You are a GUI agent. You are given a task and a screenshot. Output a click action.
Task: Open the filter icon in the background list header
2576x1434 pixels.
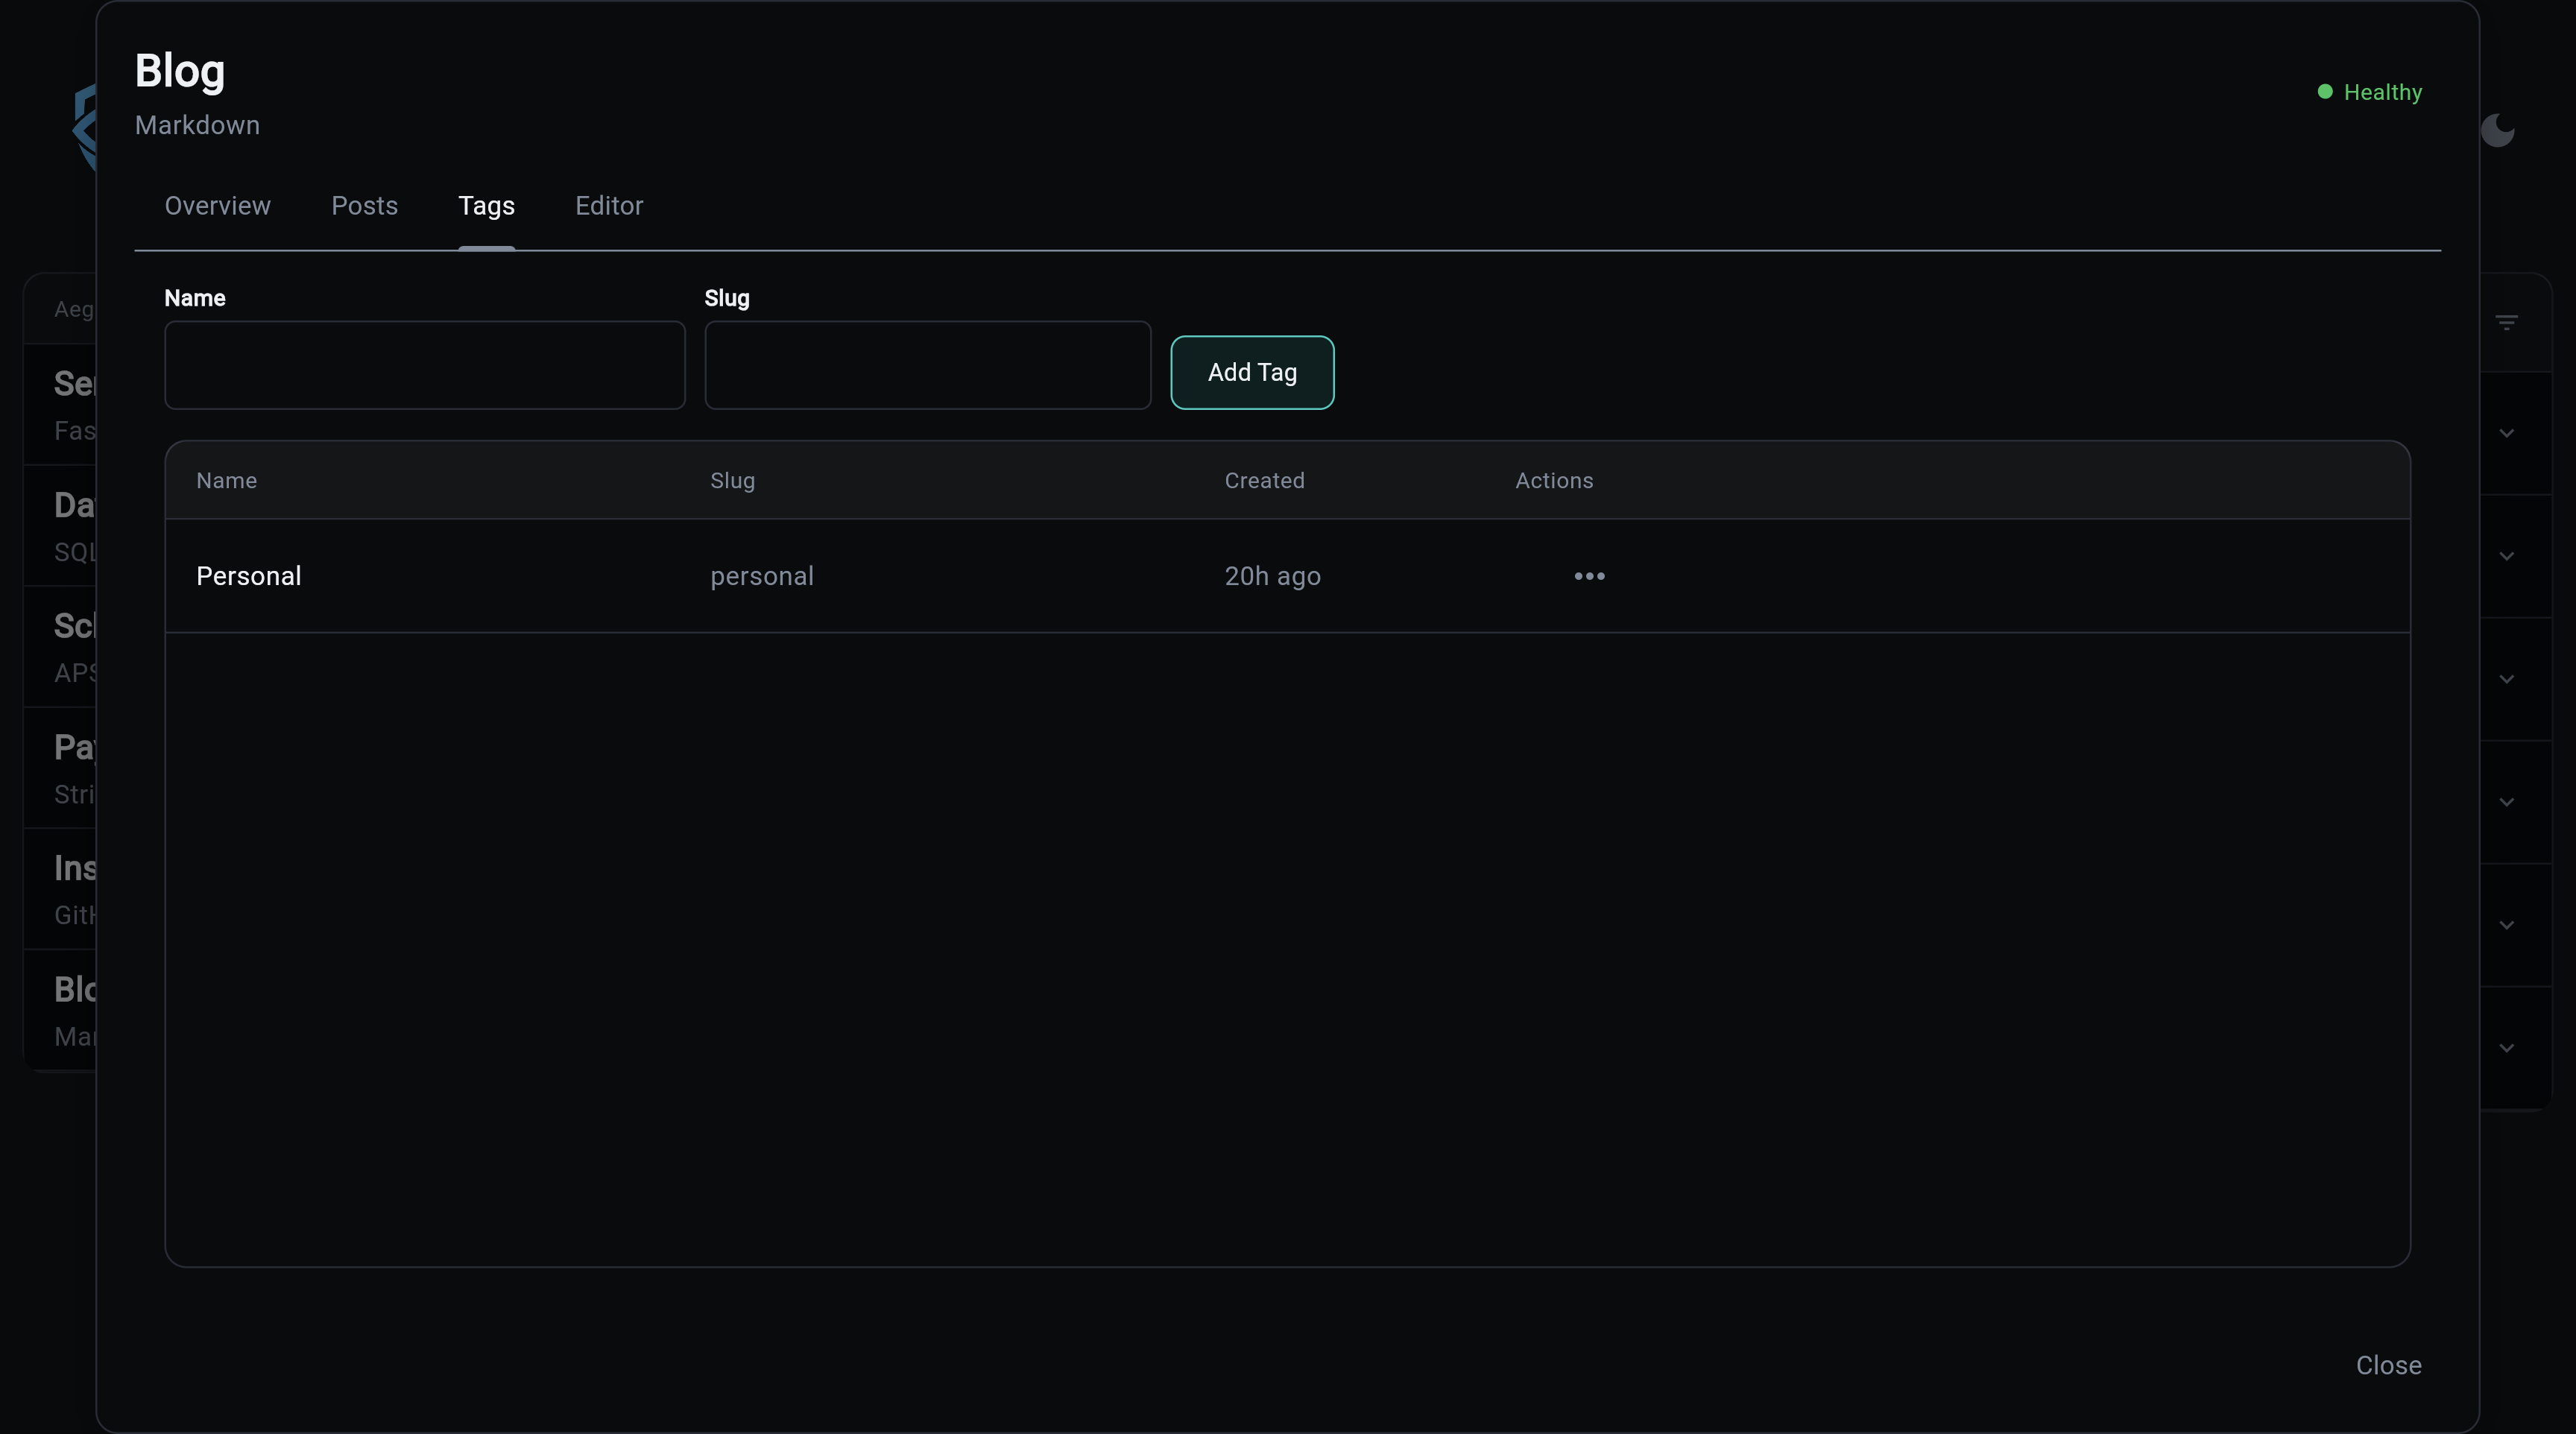click(x=2506, y=323)
